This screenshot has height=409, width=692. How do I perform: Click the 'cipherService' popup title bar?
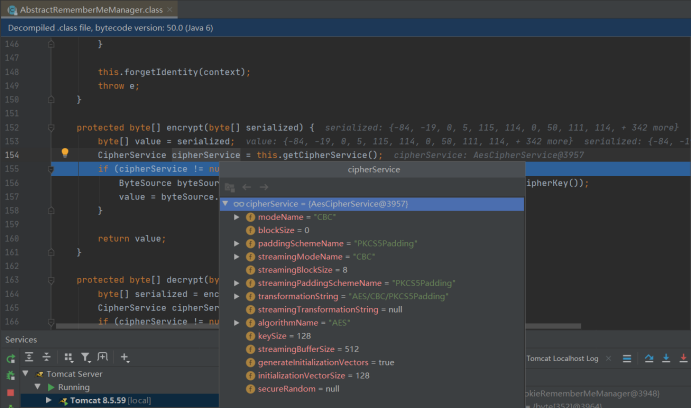pos(373,169)
